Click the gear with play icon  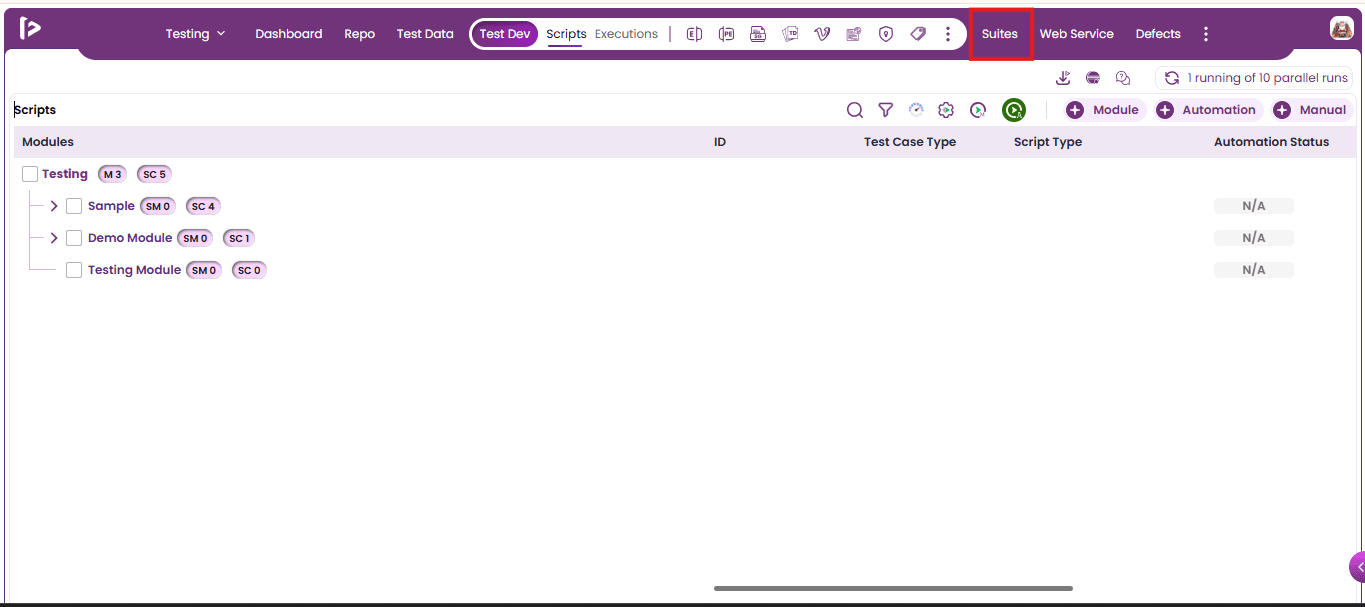946,110
